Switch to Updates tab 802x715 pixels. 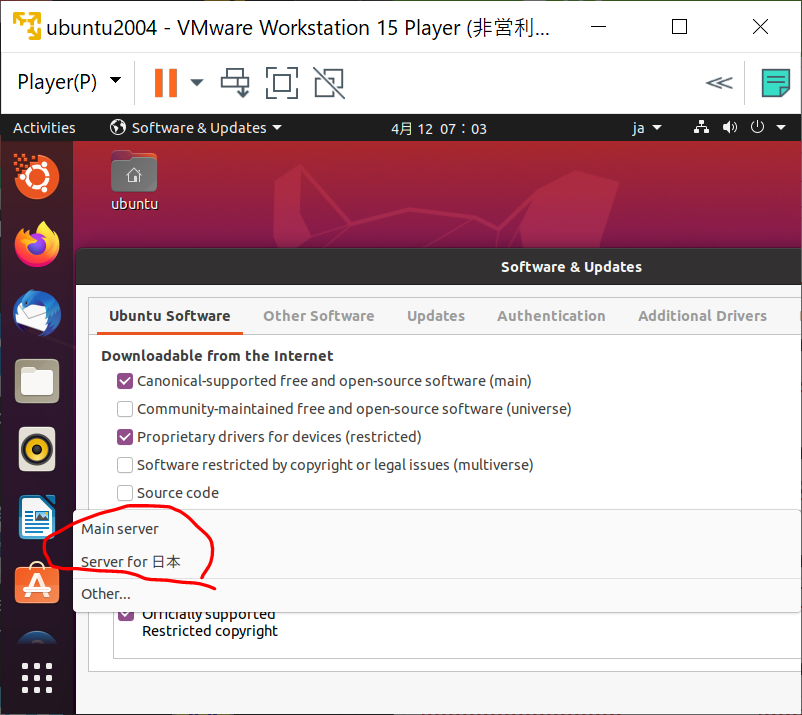[436, 316]
